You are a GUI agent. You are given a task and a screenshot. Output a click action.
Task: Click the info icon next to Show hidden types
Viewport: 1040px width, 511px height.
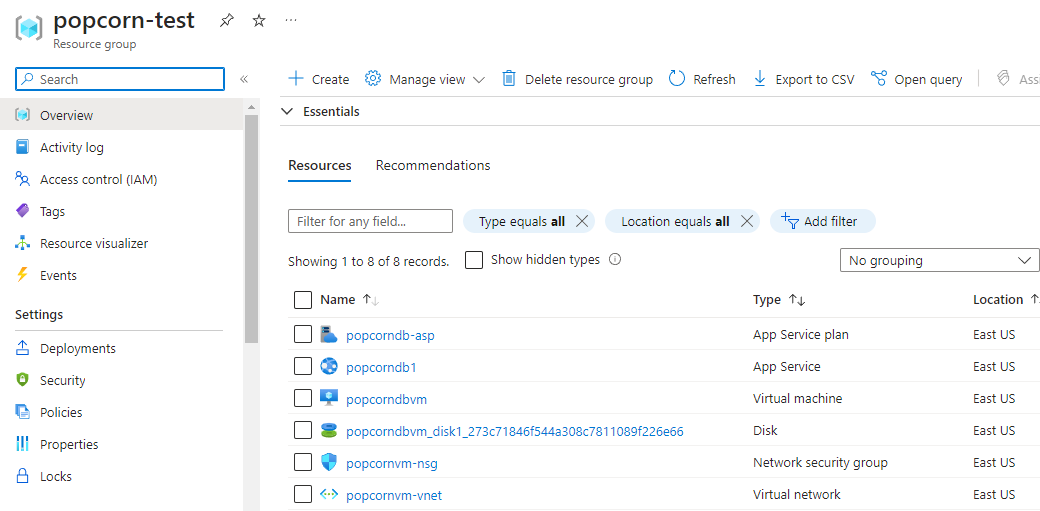point(615,259)
